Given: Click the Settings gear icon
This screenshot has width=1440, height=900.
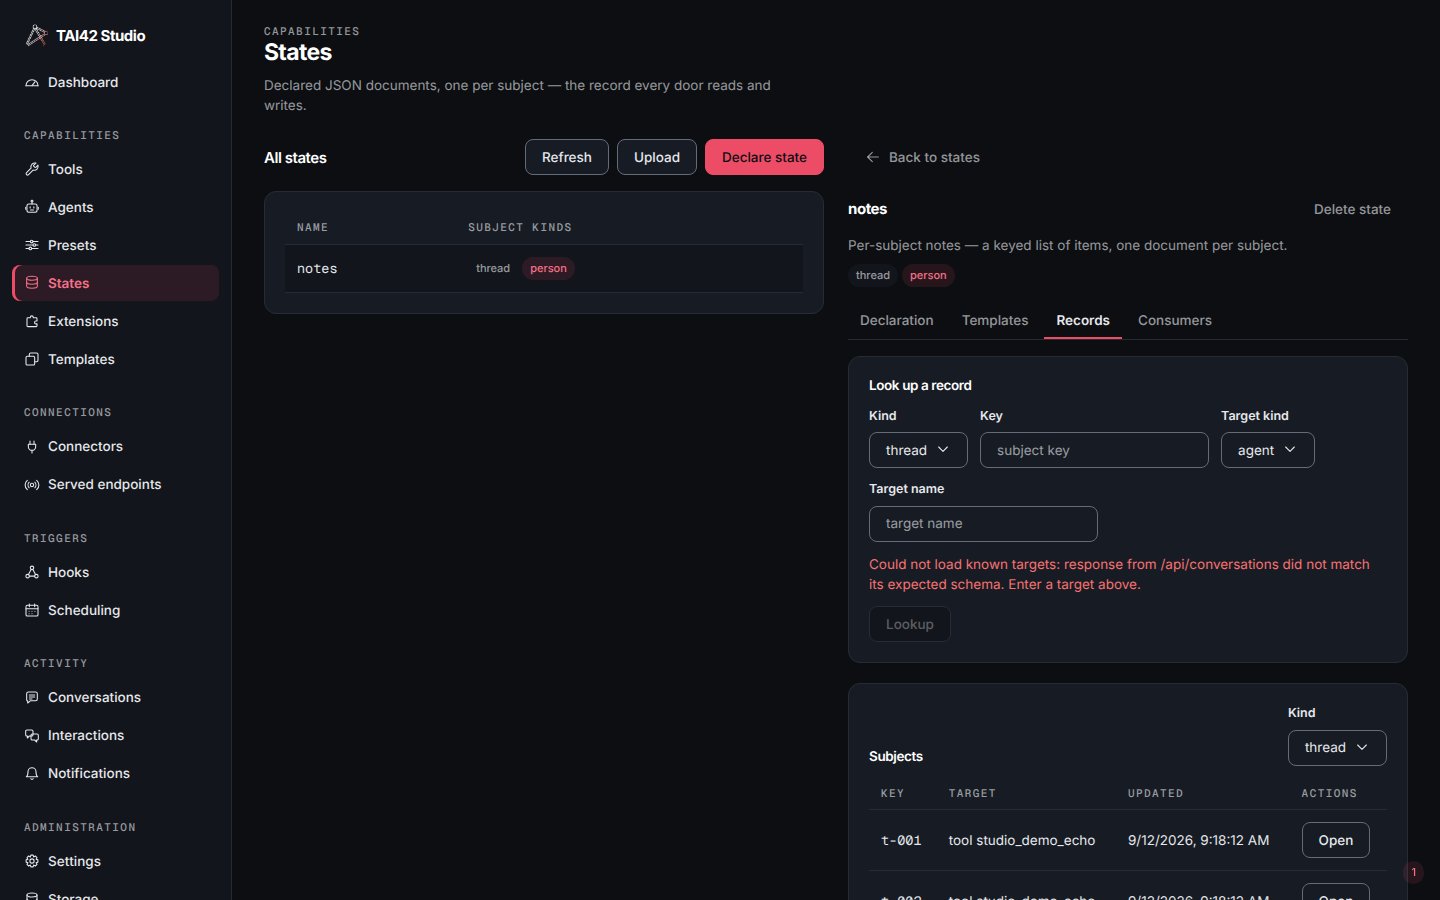Looking at the screenshot, I should (32, 862).
